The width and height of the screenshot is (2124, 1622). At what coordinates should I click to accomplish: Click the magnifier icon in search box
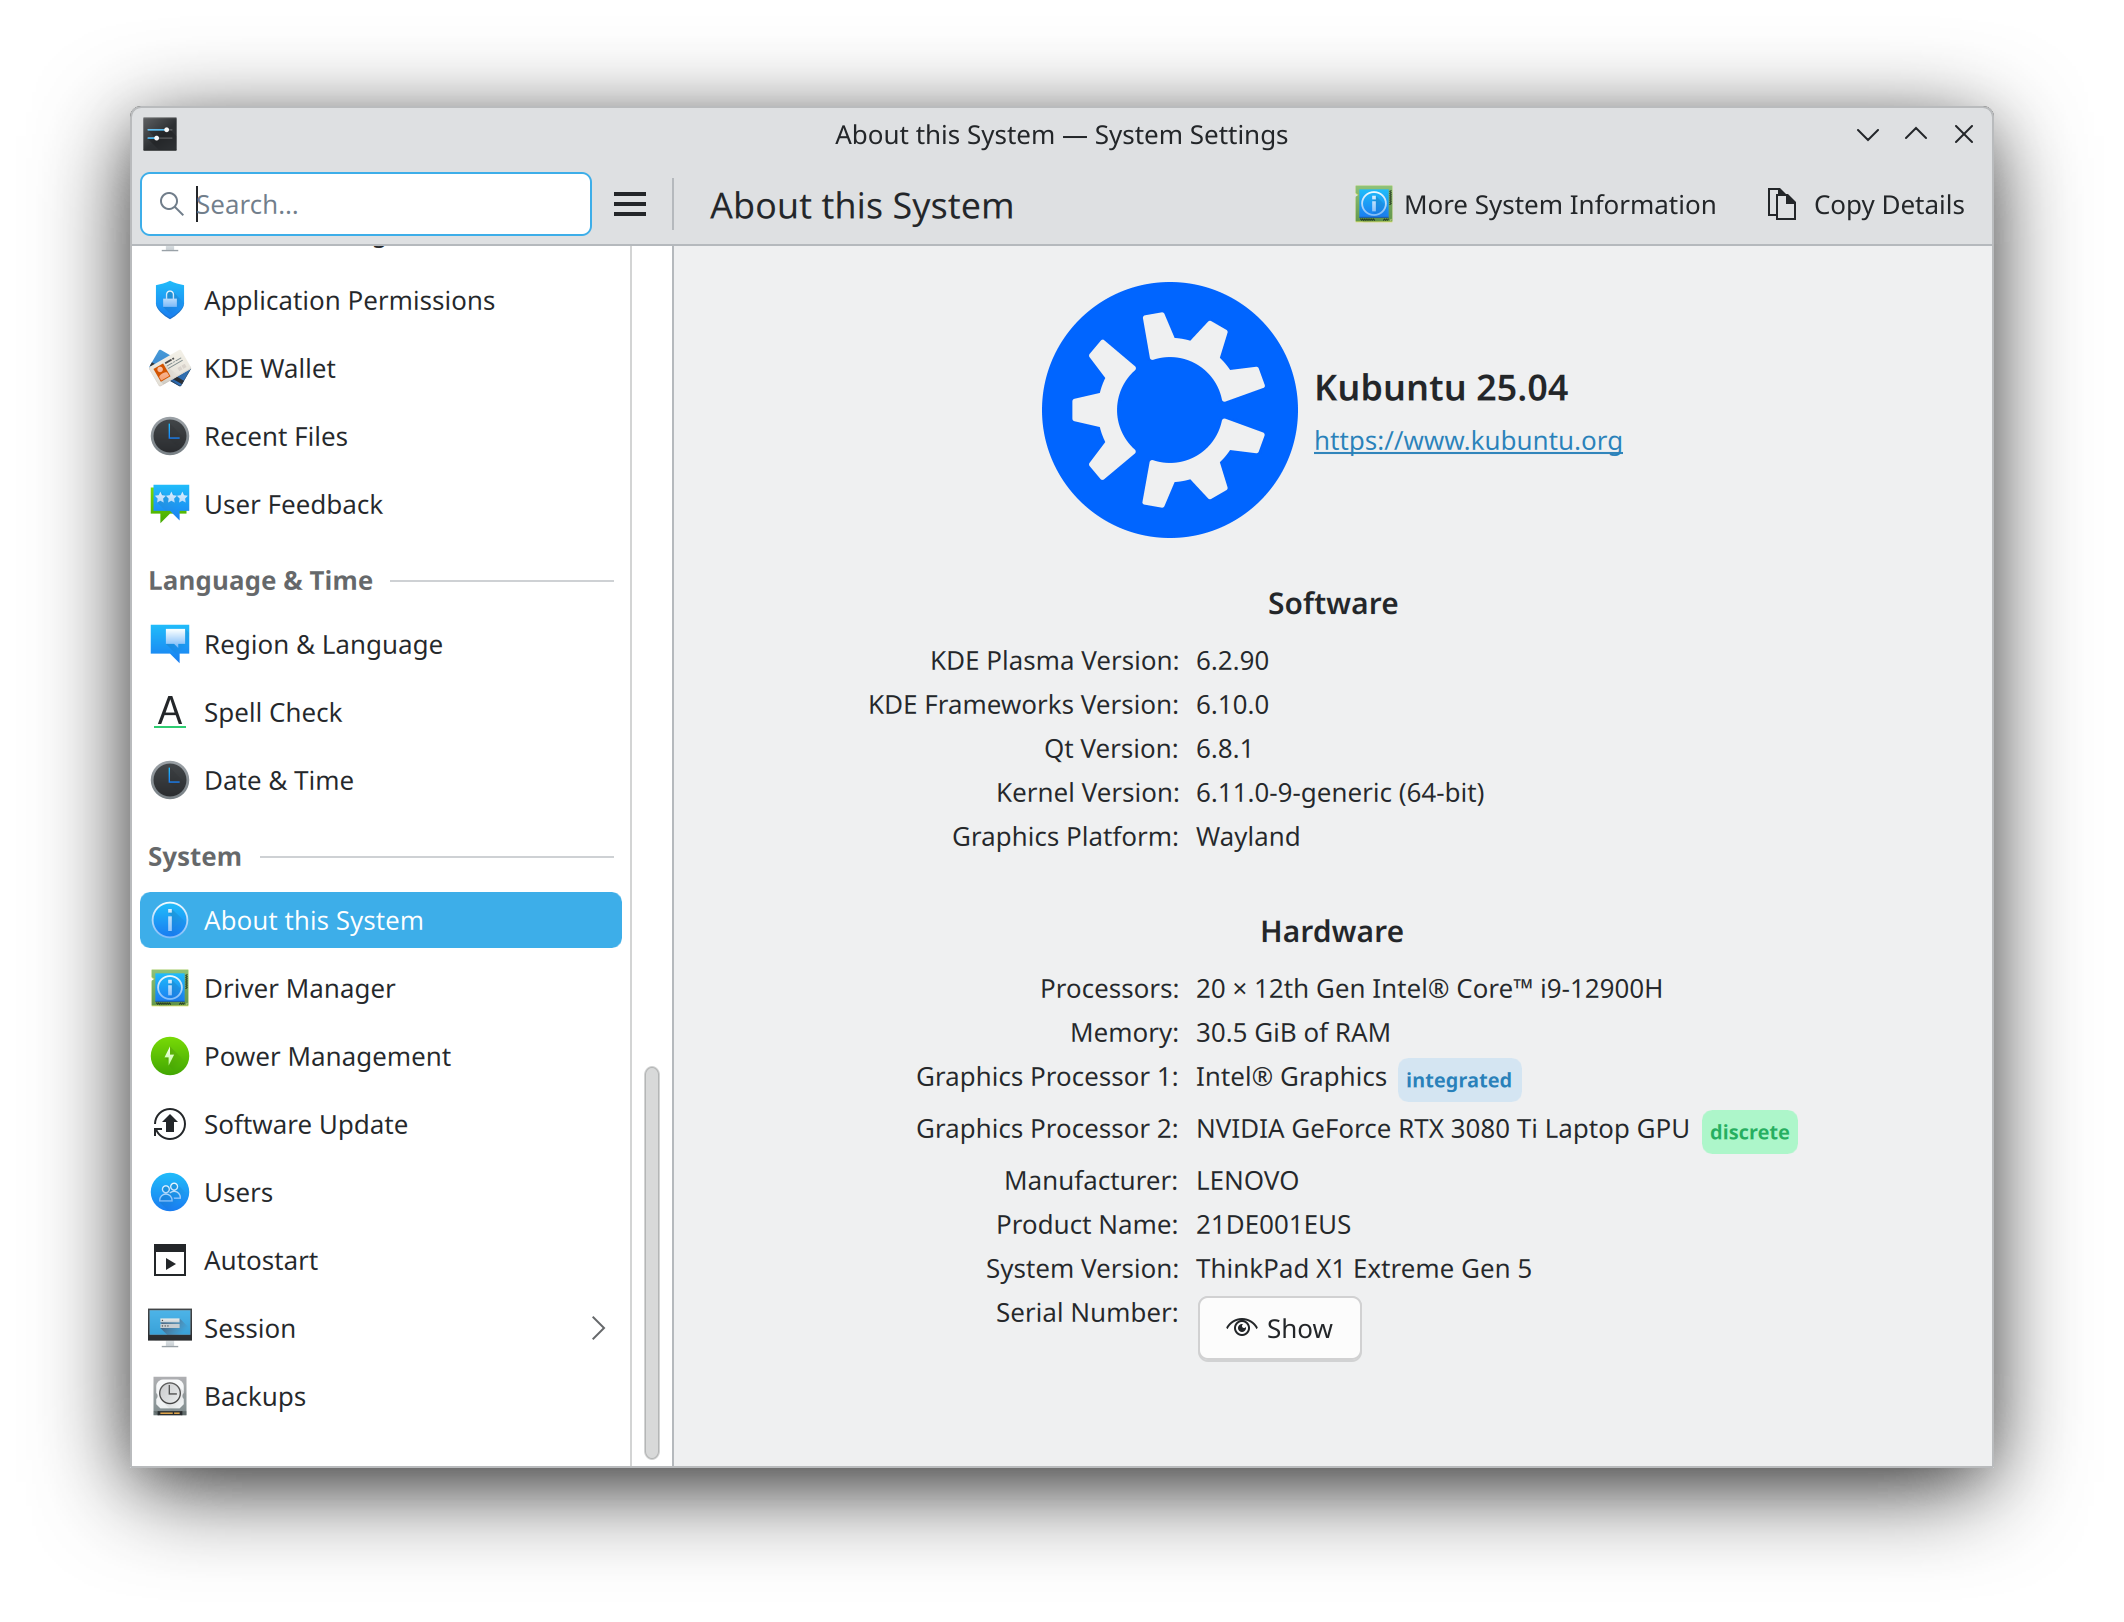[x=171, y=204]
